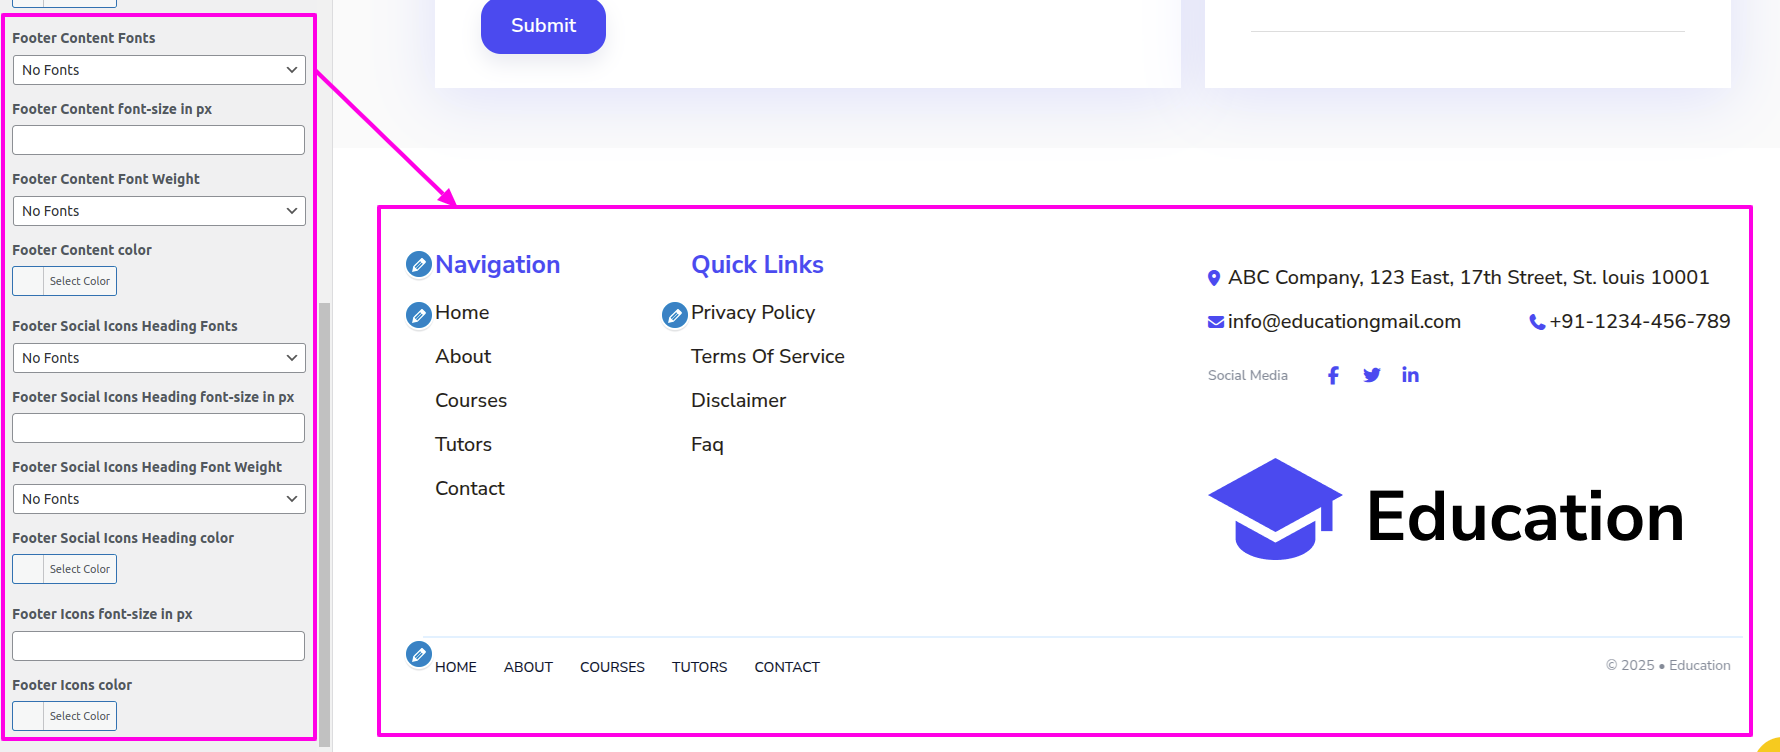Click the edit pencil beside Privacy Policy

[675, 315]
